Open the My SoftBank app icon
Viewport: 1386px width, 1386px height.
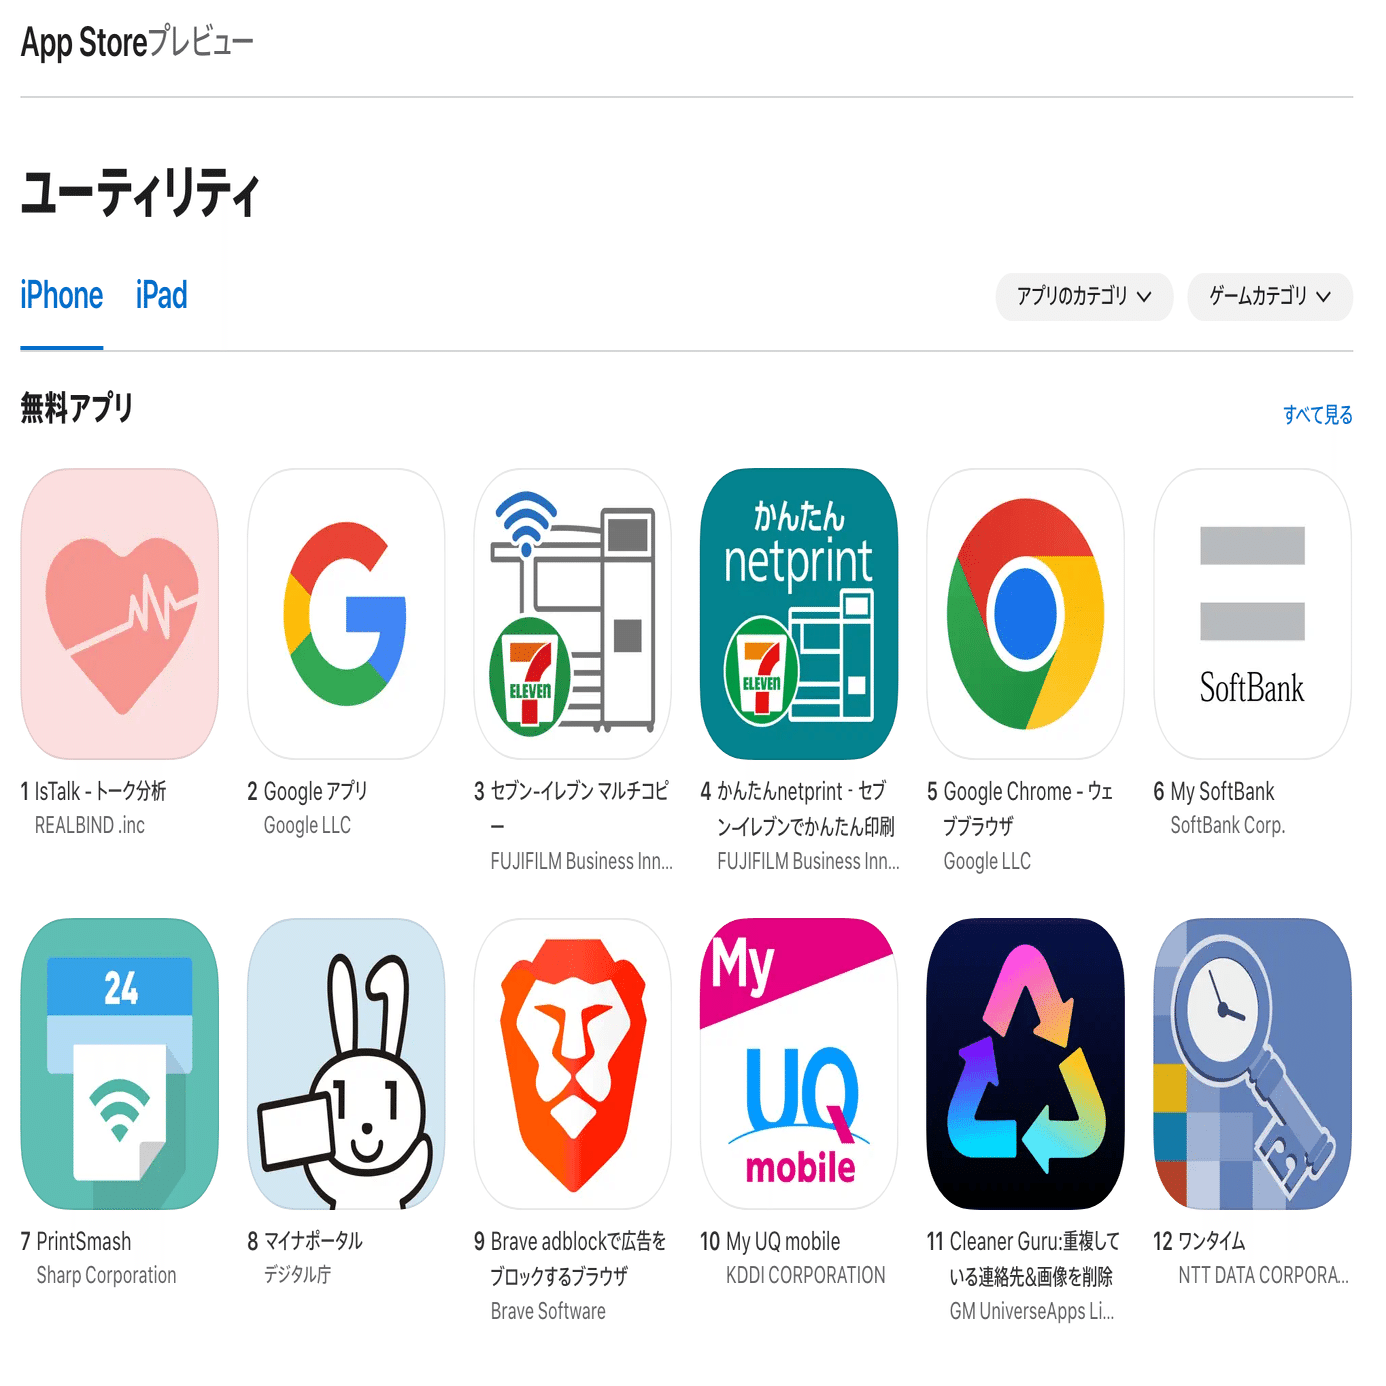(1252, 614)
